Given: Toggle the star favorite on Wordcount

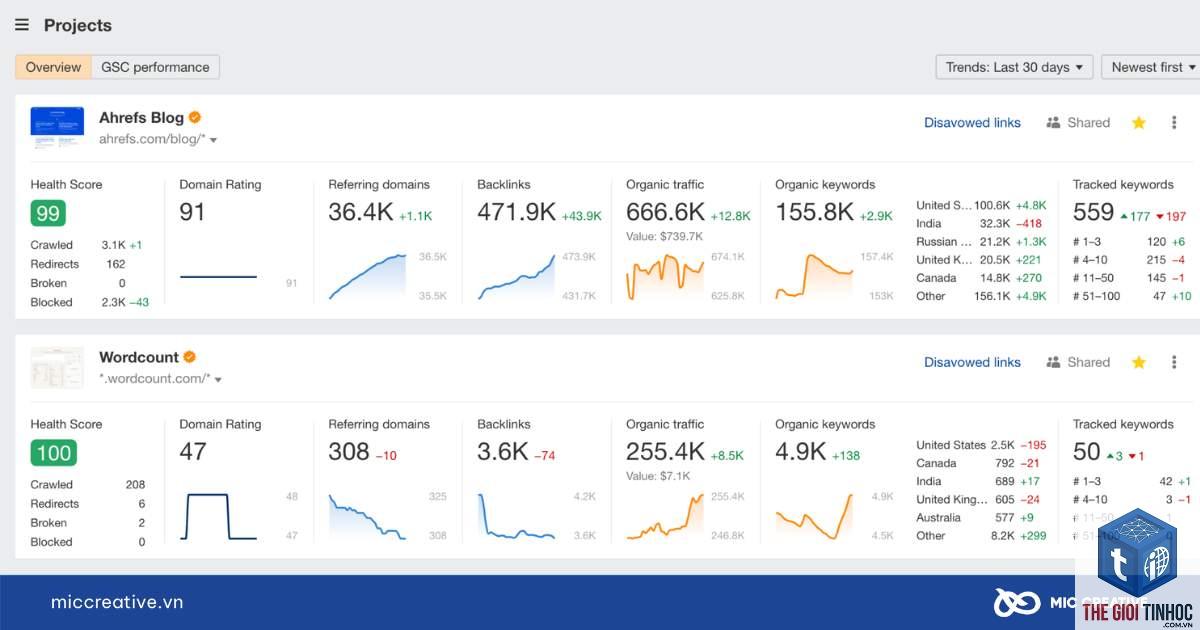Looking at the screenshot, I should point(1138,362).
